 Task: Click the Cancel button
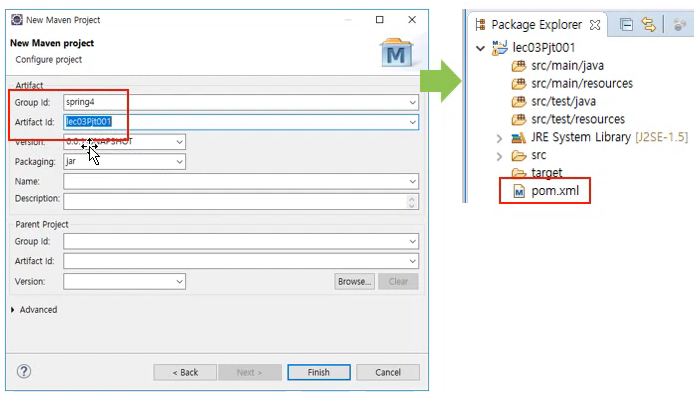388,372
